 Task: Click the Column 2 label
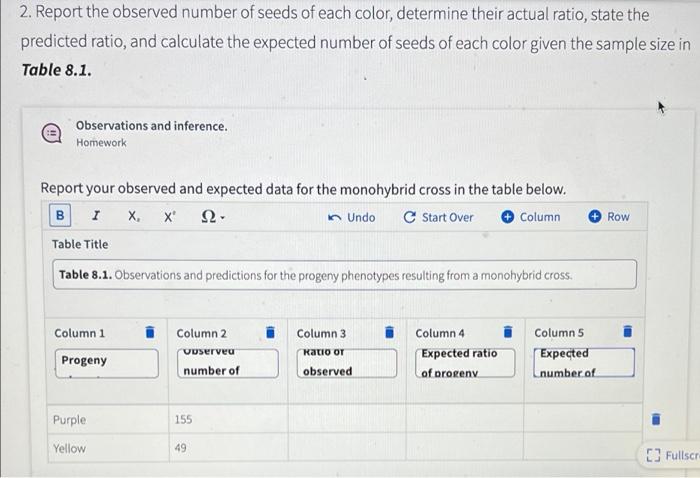pyautogui.click(x=201, y=333)
